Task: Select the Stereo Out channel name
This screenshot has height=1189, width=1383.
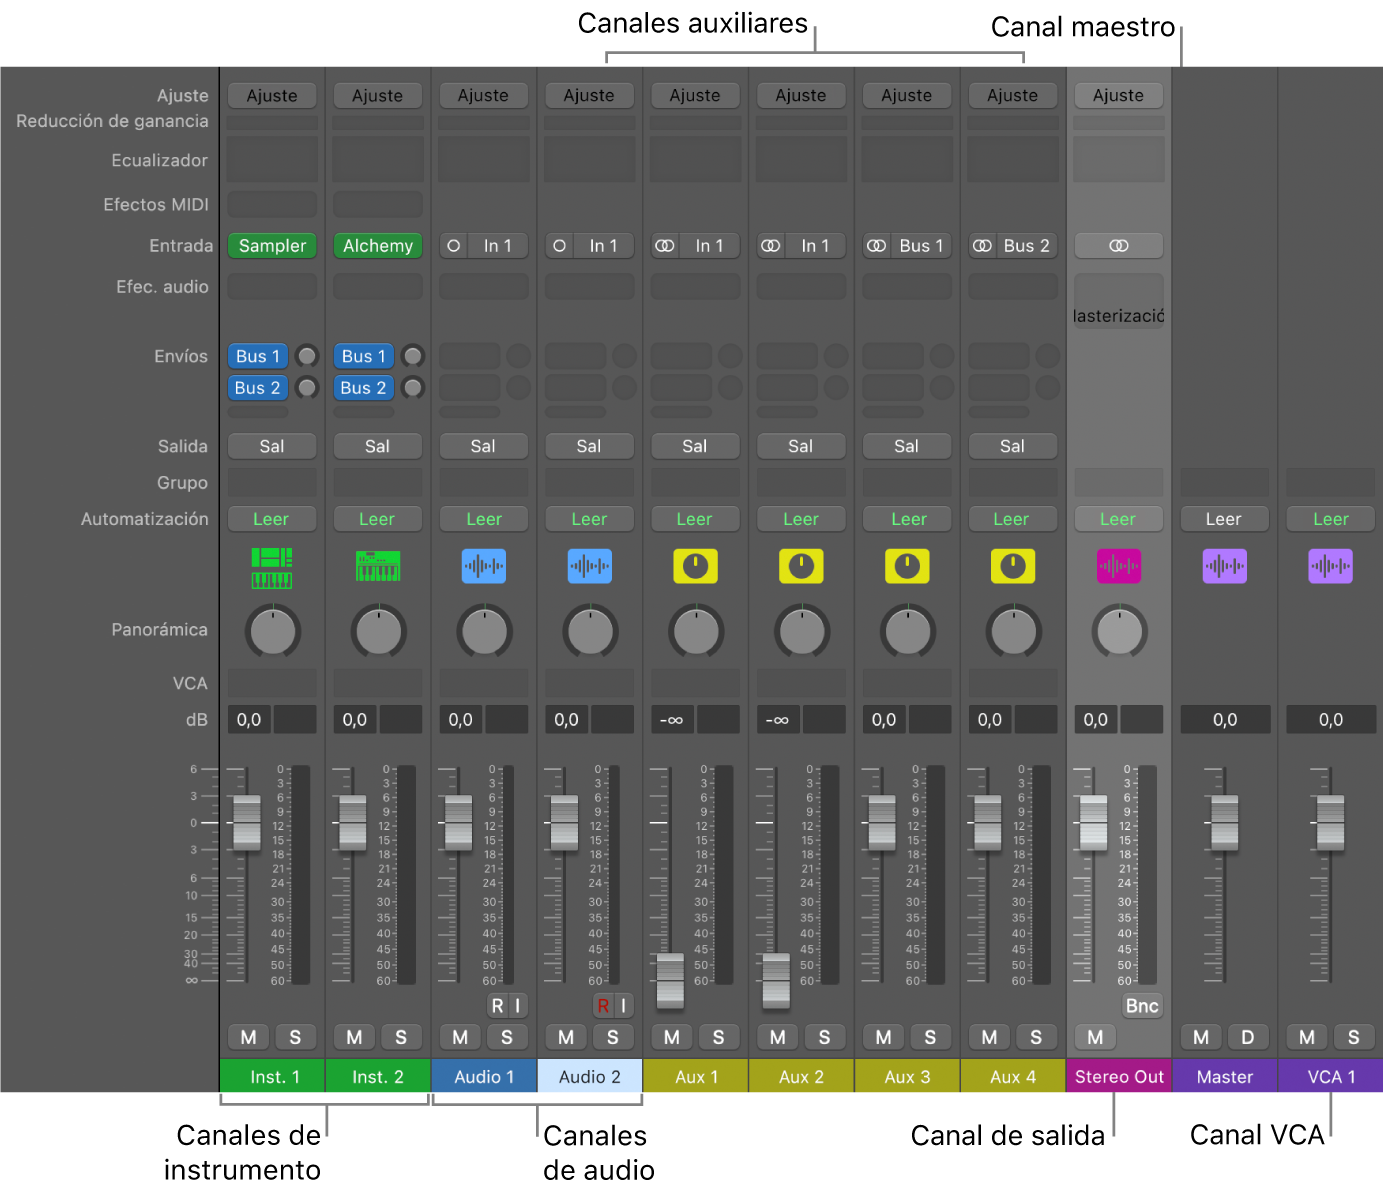Action: pyautogui.click(x=1119, y=1077)
